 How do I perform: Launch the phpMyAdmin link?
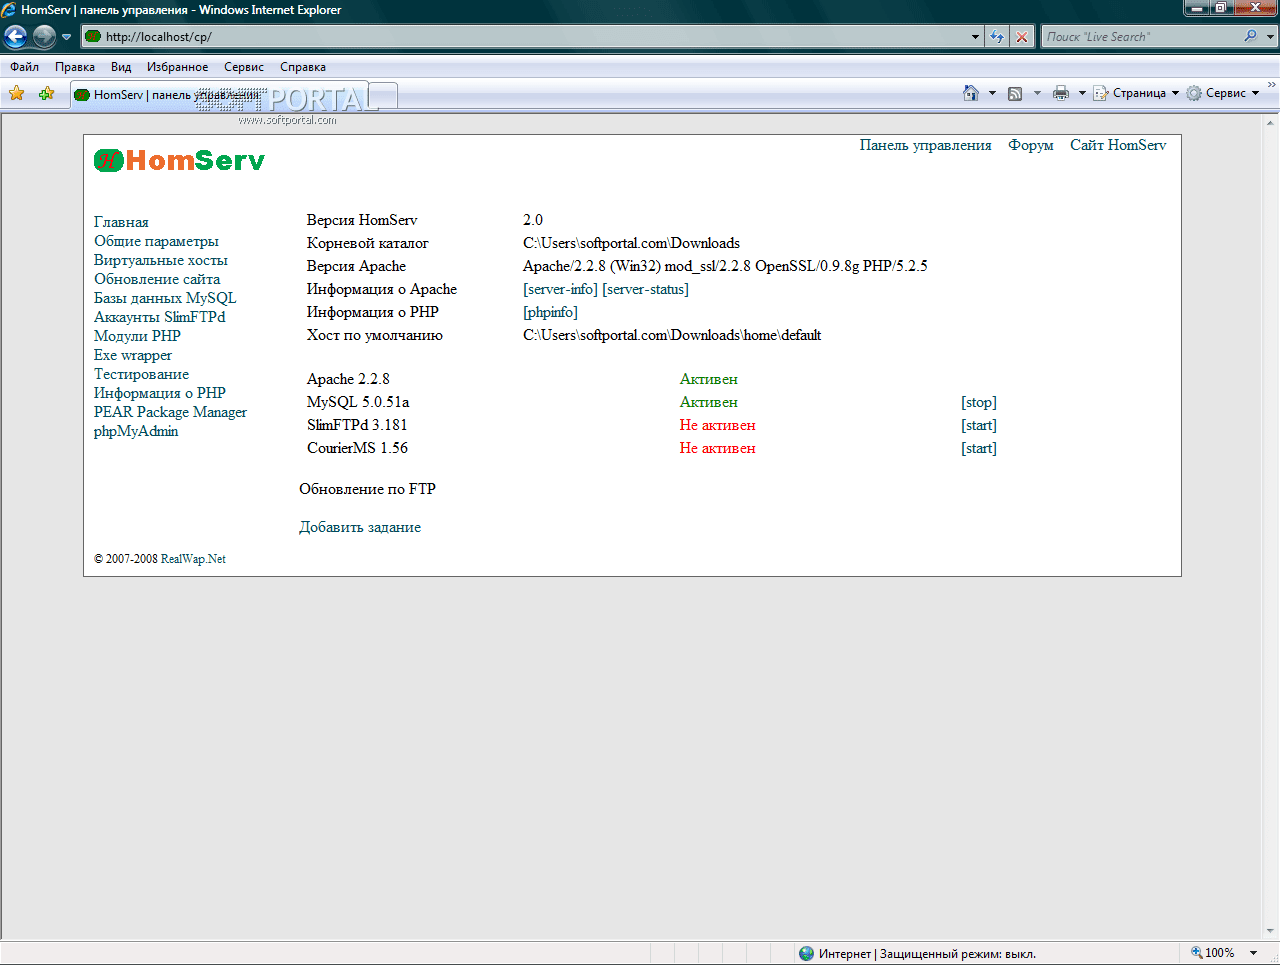[136, 431]
